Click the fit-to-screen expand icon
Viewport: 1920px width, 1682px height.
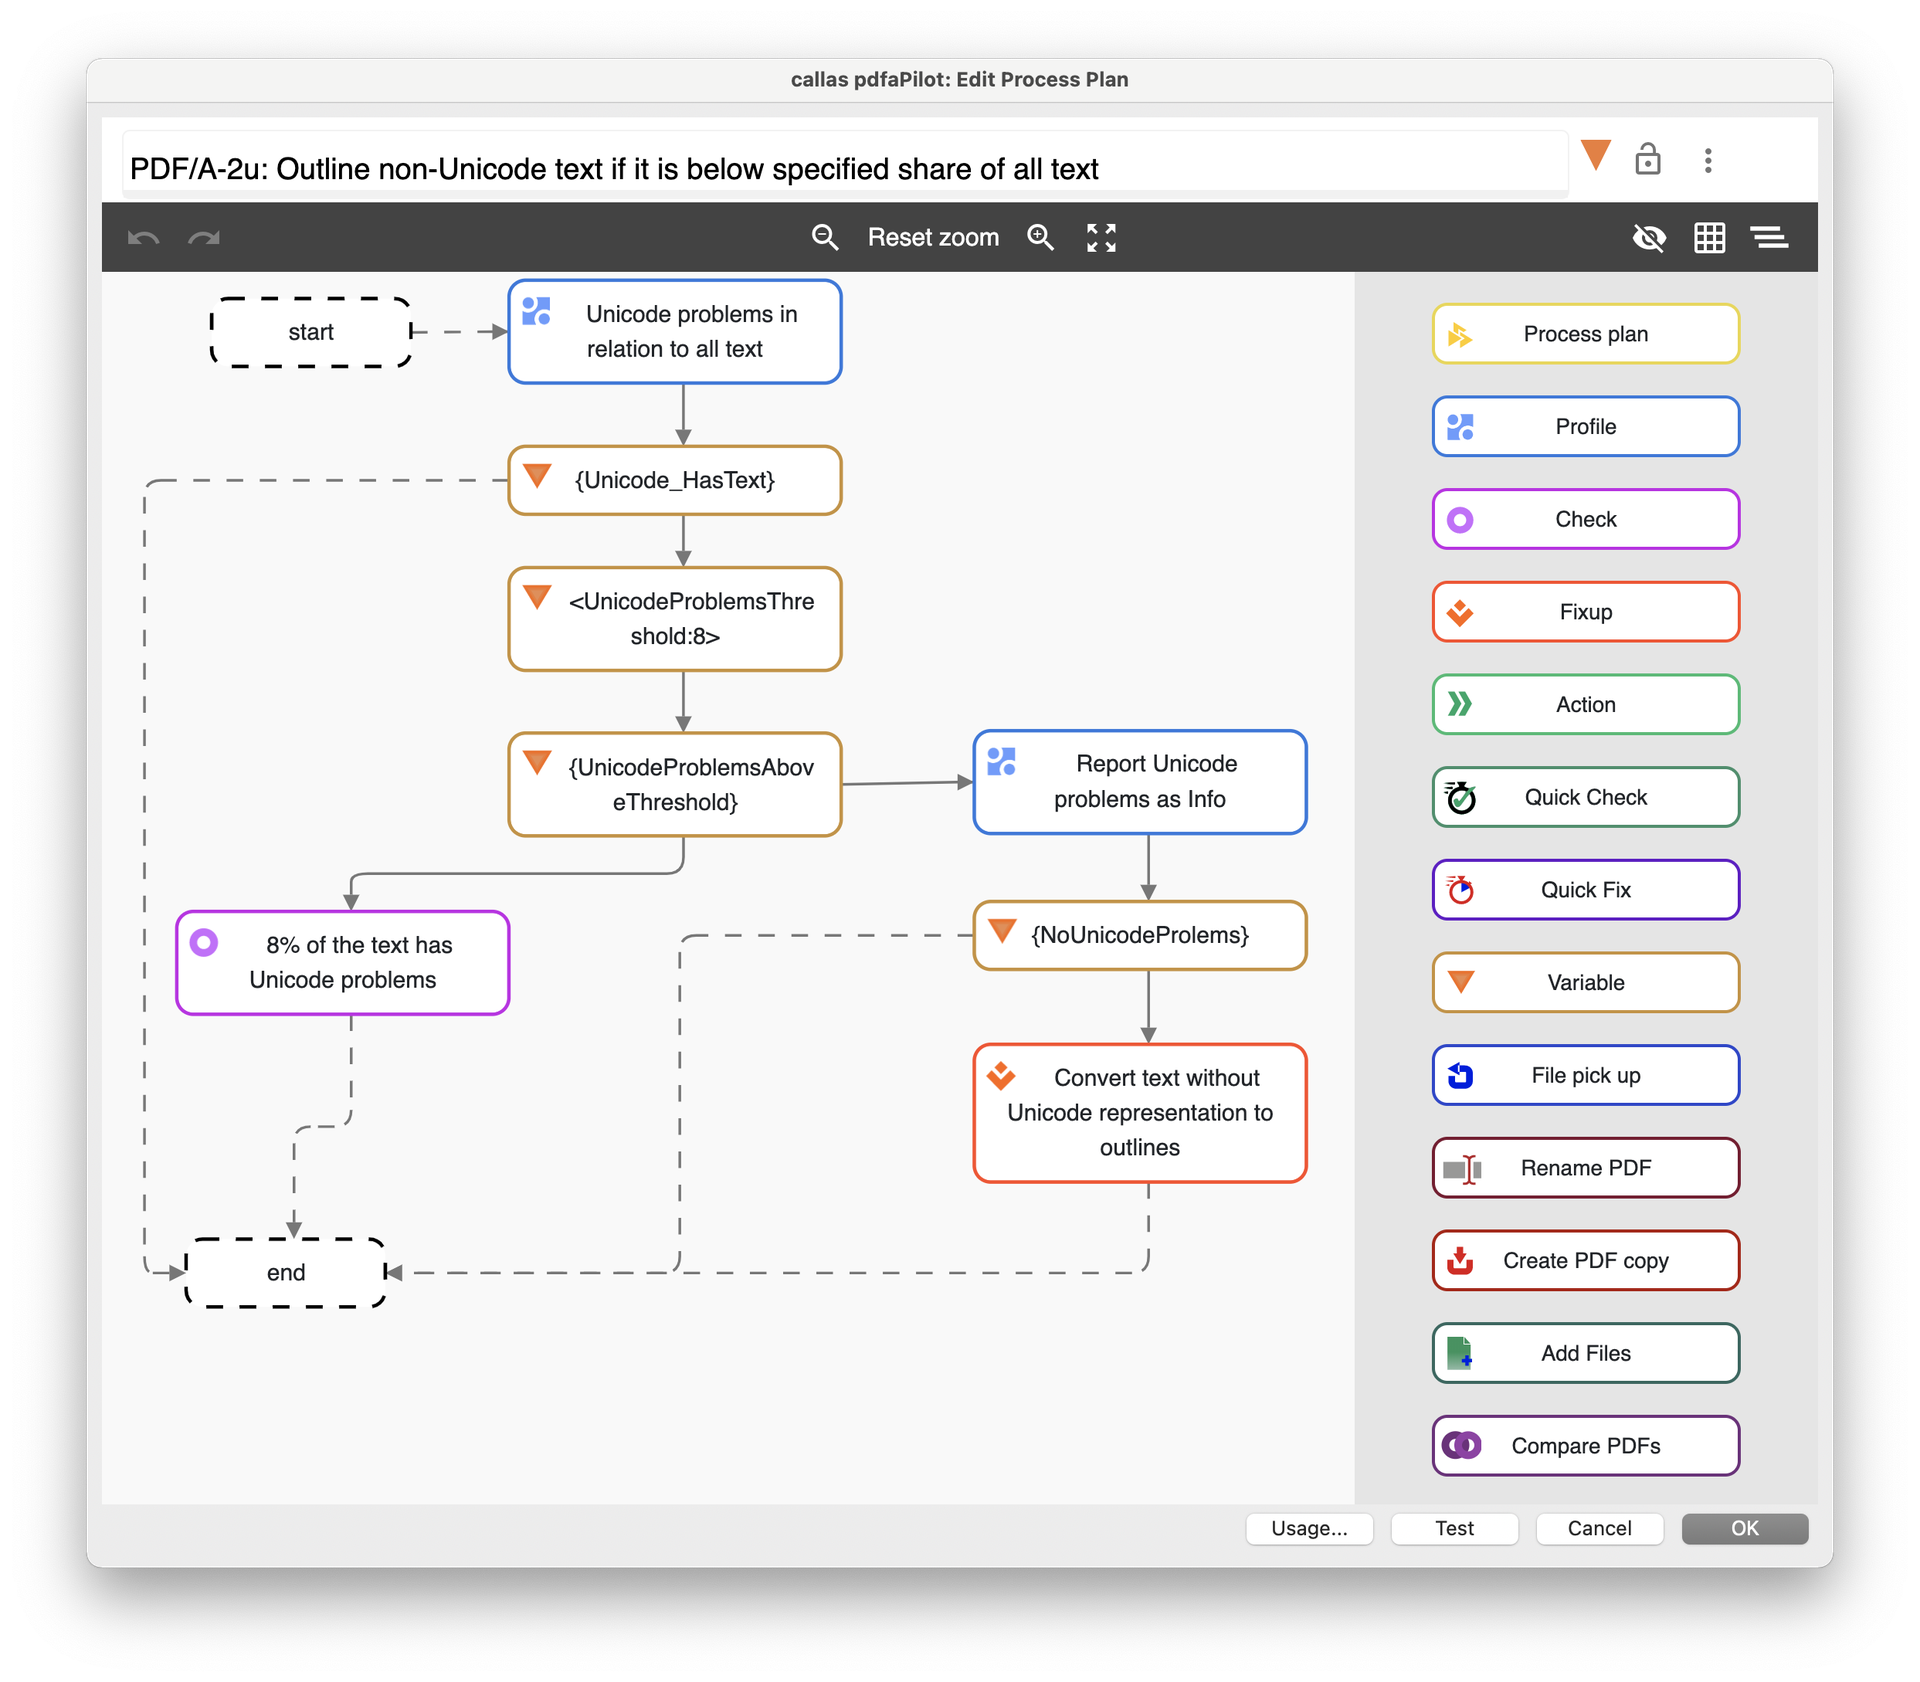point(1101,238)
